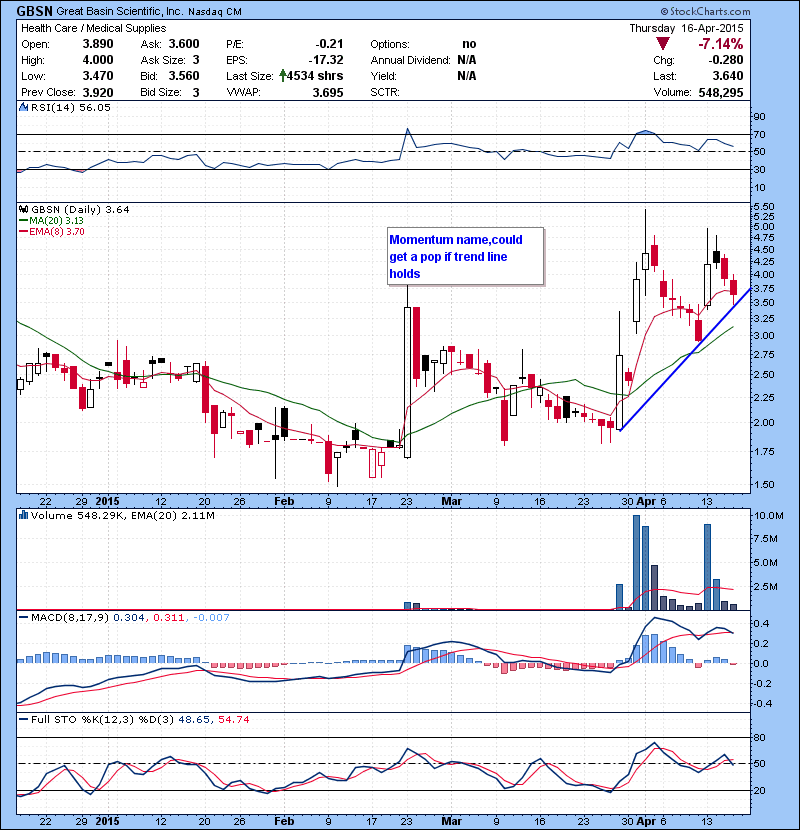Click the Feb label on price chart axis
This screenshot has height=830, width=800.
click(284, 501)
